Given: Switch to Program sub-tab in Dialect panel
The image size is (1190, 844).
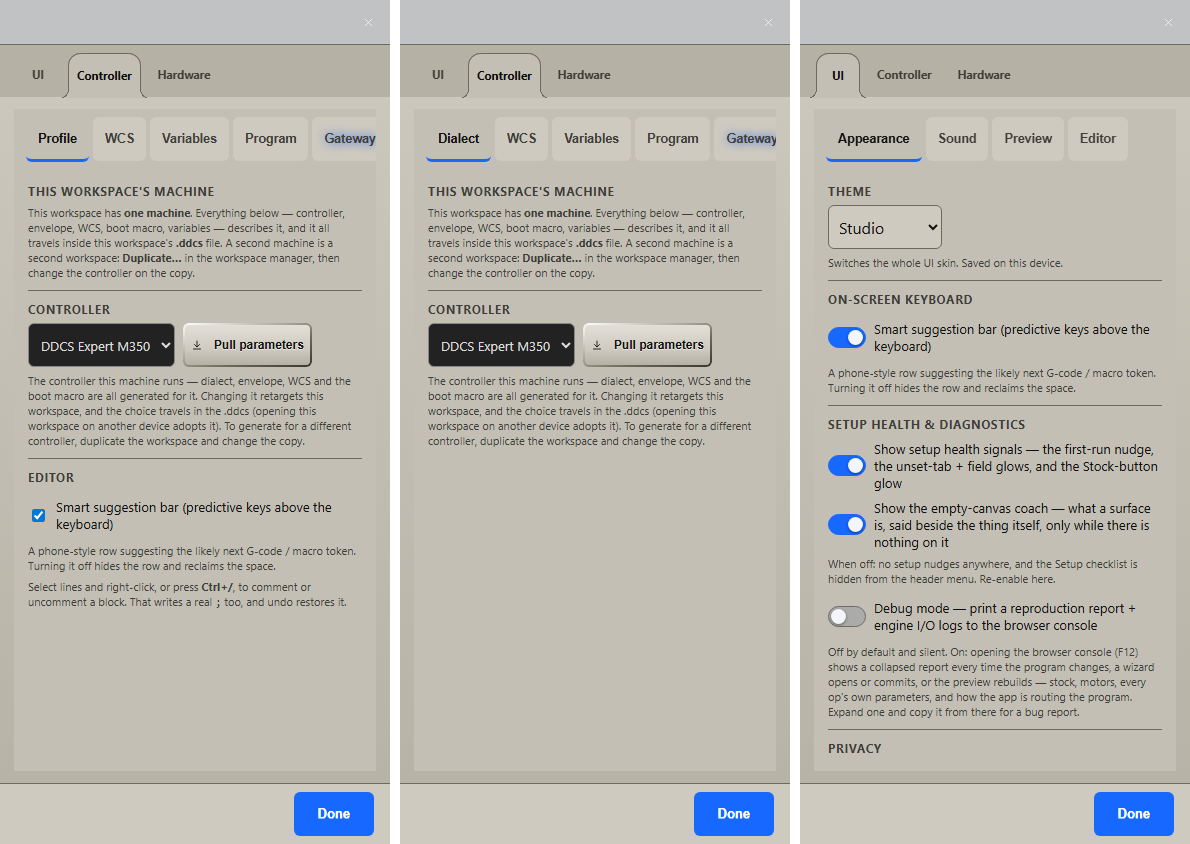Looking at the screenshot, I should (x=672, y=139).
